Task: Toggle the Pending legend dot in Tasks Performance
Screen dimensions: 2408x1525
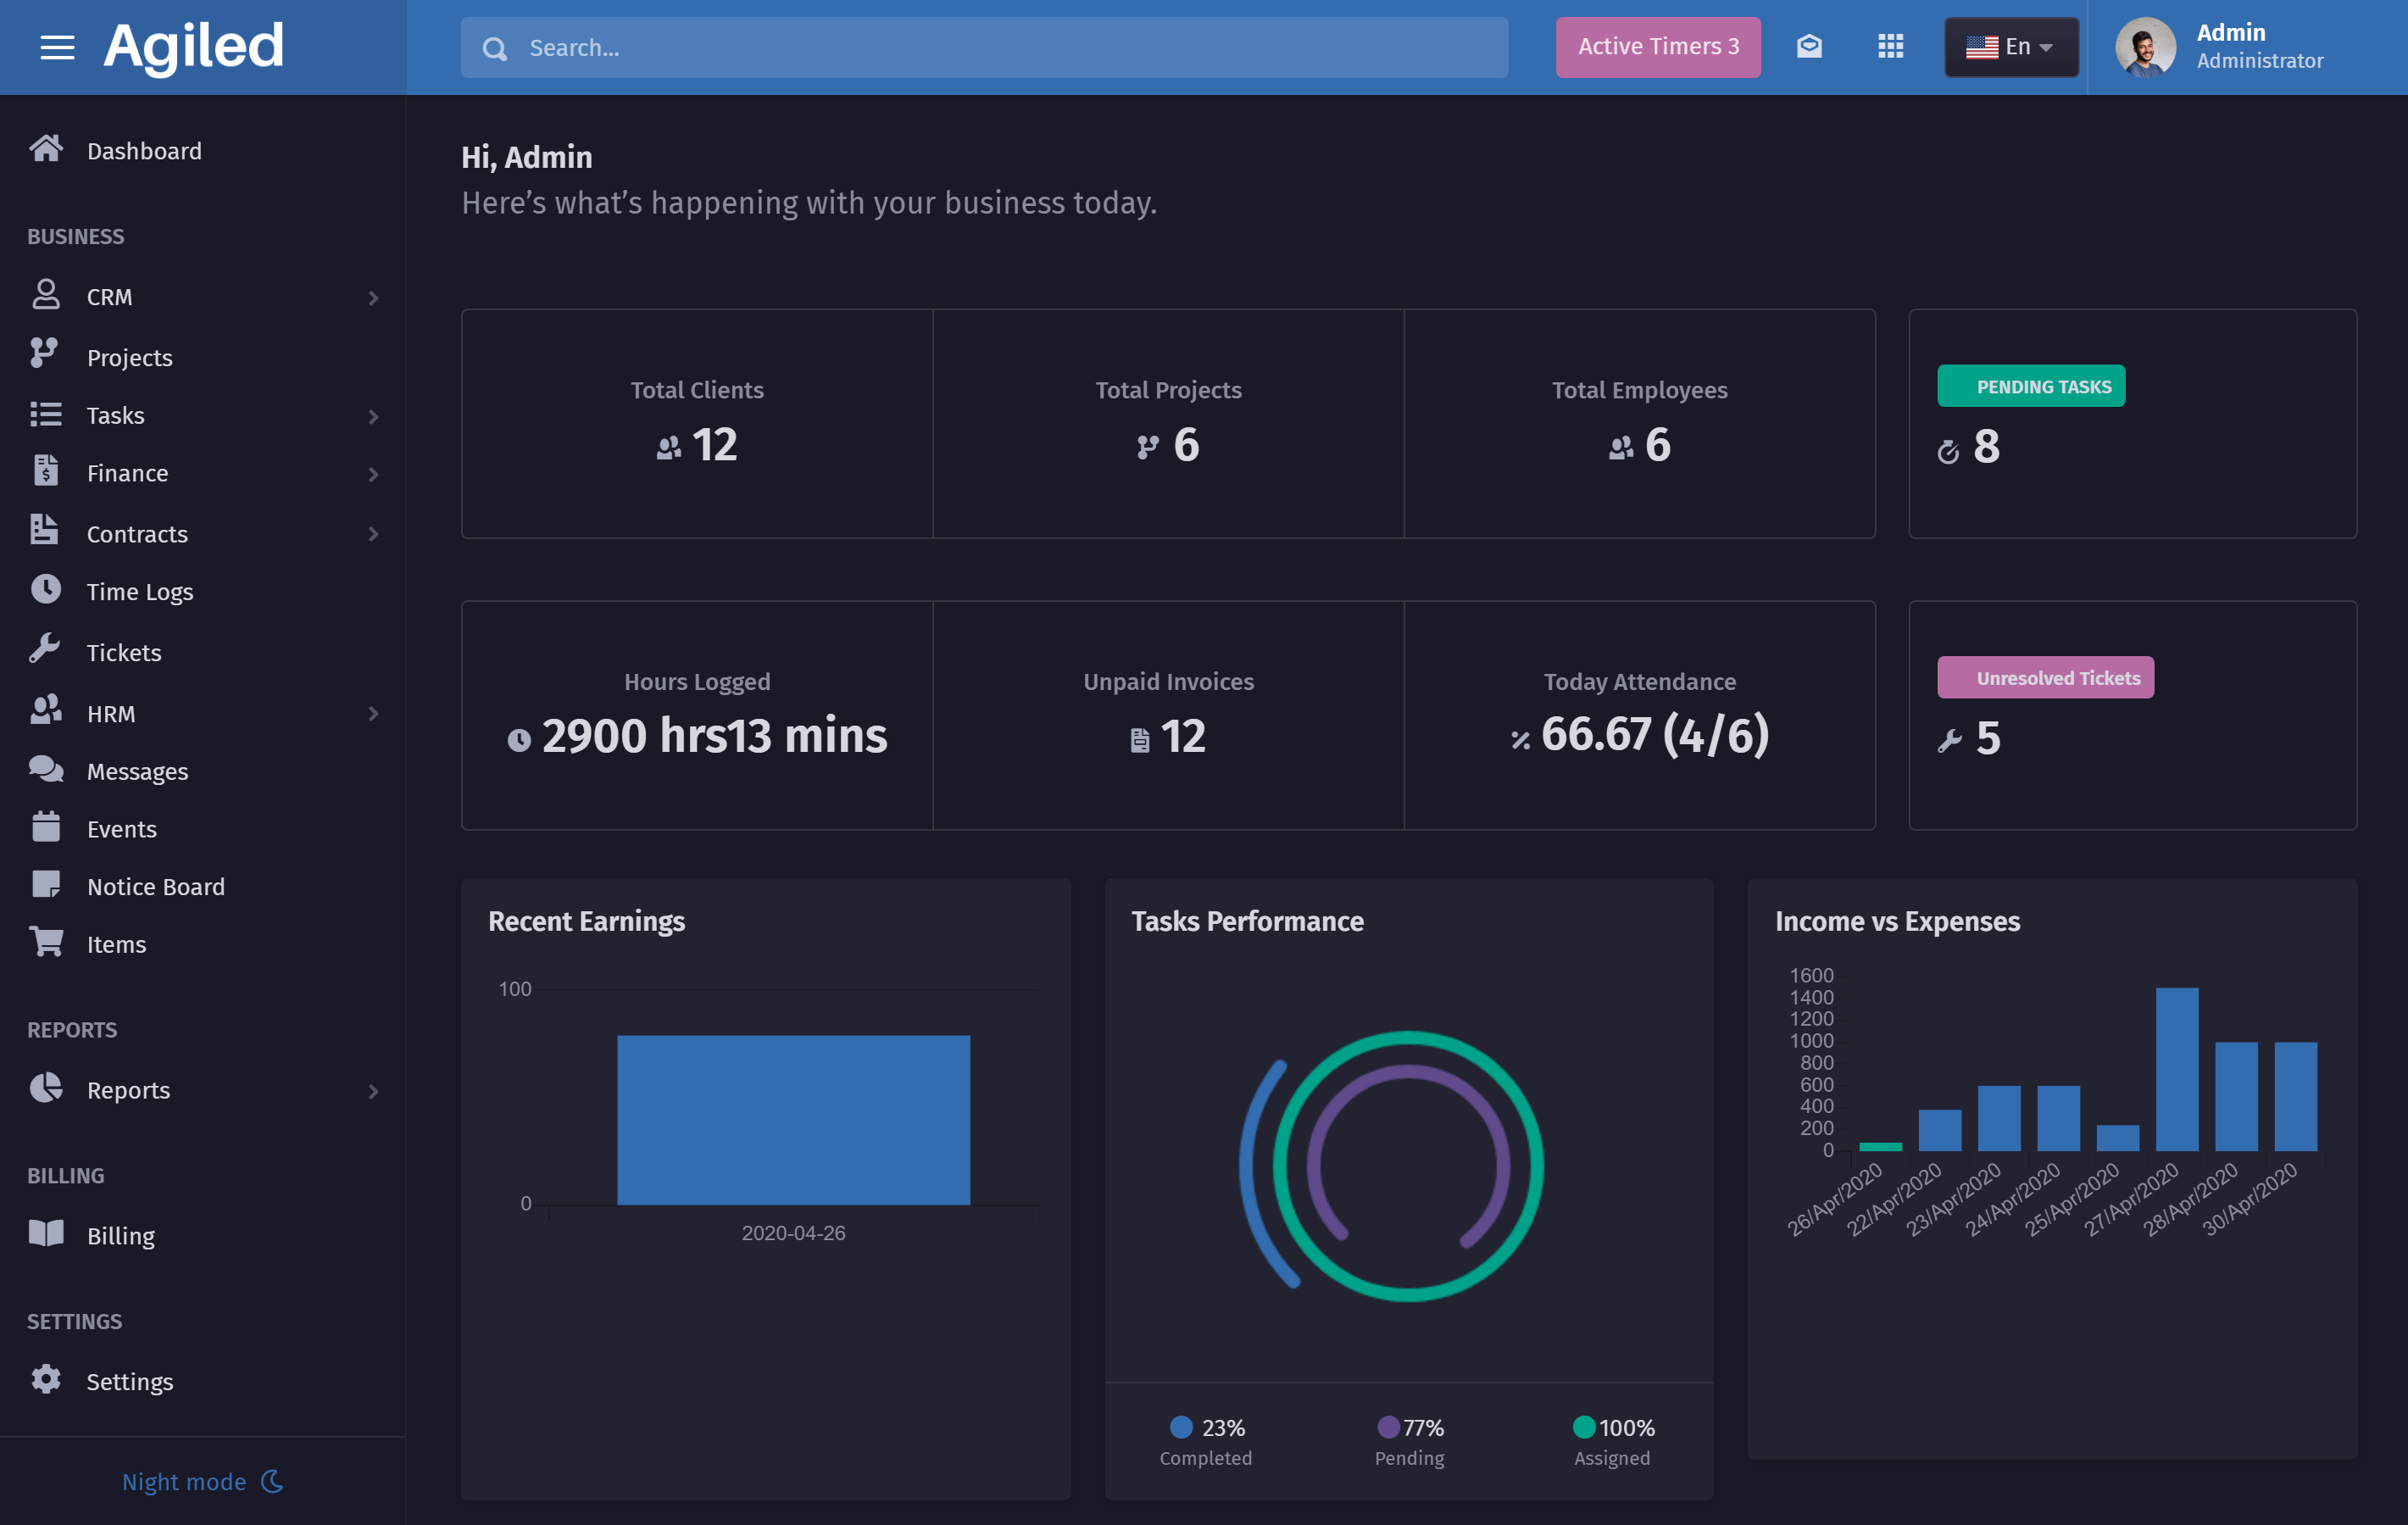Action: [1388, 1426]
